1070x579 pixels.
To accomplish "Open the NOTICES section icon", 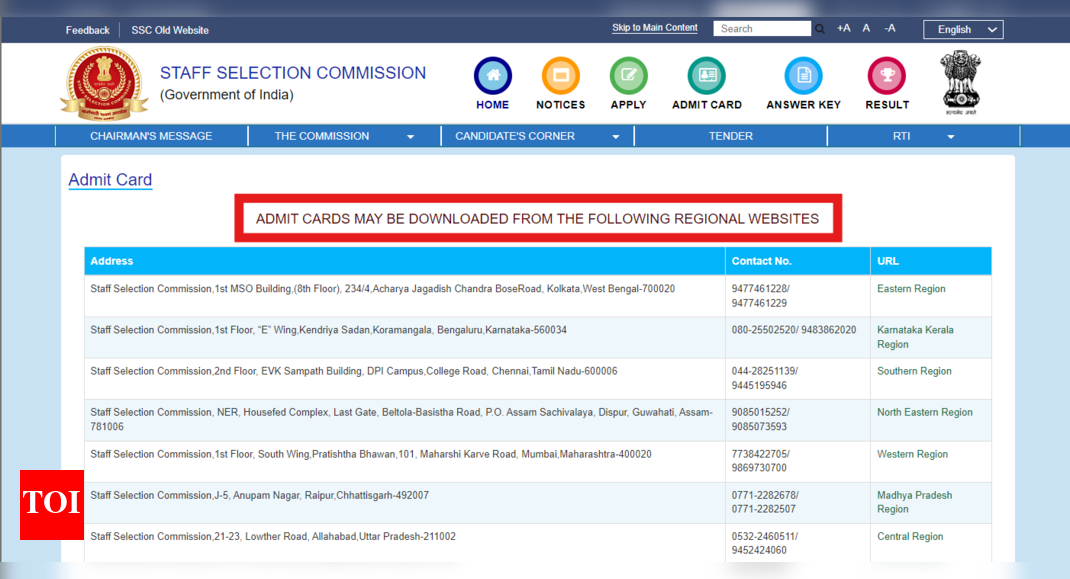I will 560,75.
